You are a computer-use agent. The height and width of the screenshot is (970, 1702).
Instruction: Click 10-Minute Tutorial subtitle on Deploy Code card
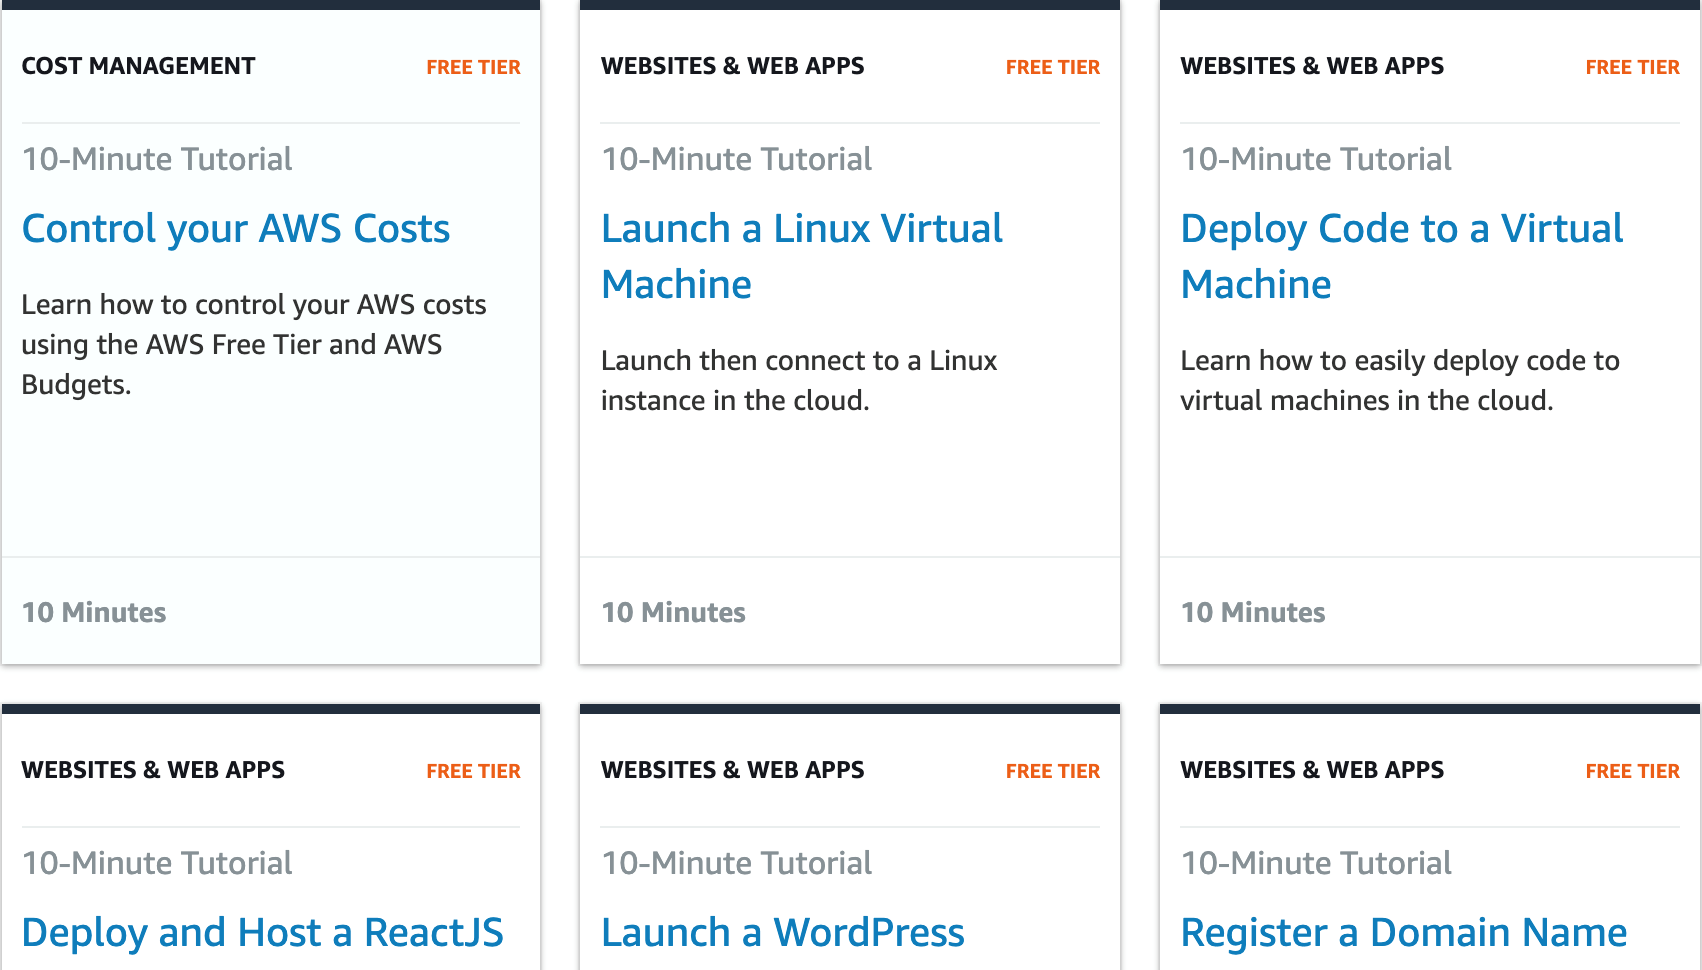pos(1316,159)
